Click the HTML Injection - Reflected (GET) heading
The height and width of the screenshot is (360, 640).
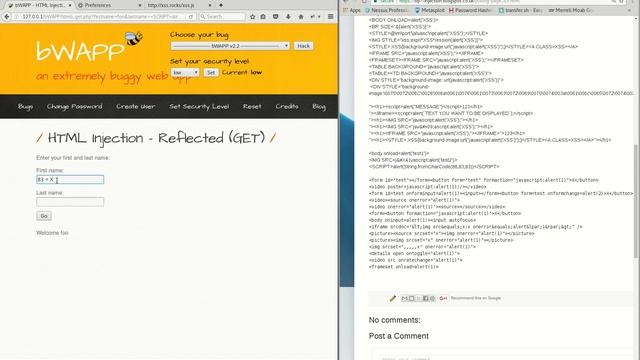[156, 138]
